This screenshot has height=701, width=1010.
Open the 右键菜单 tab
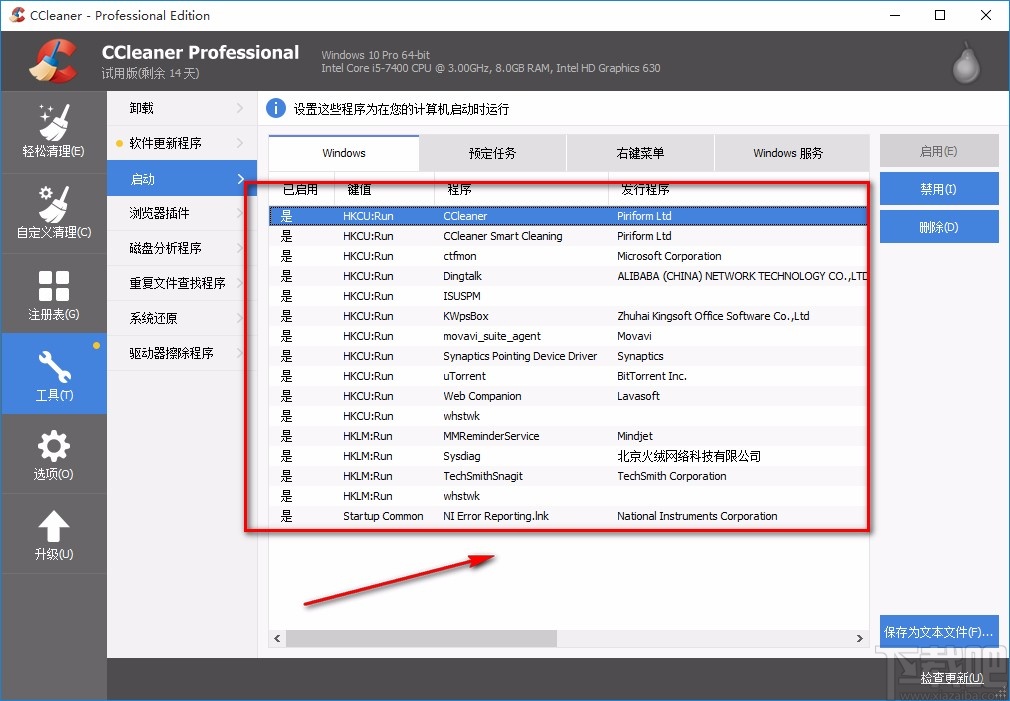click(x=640, y=152)
